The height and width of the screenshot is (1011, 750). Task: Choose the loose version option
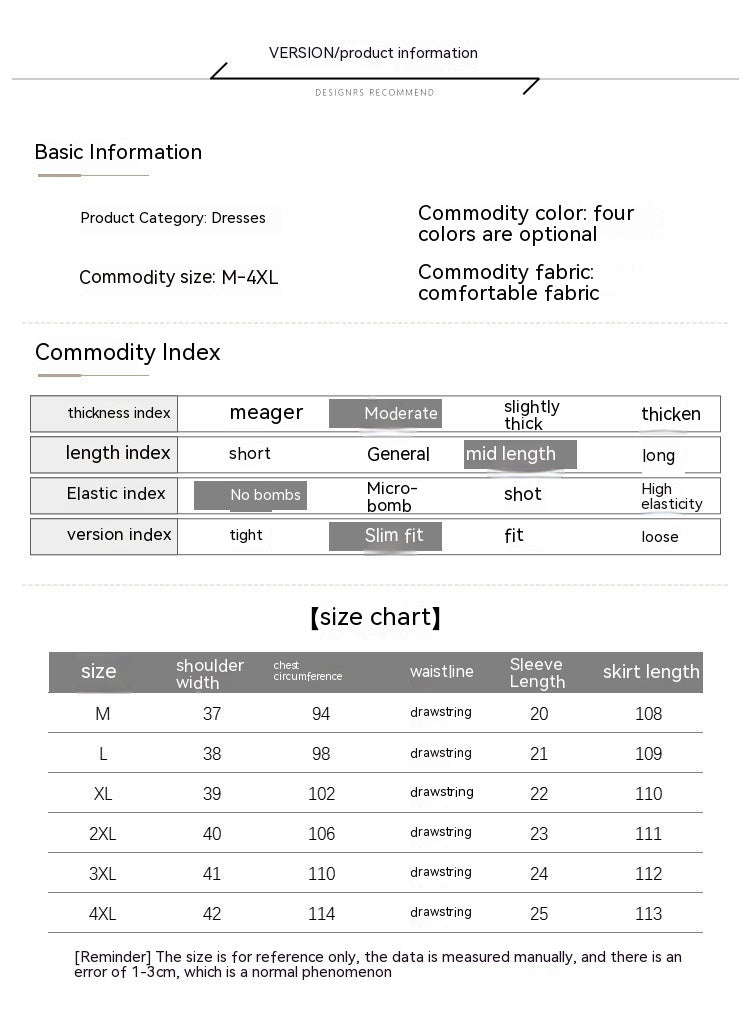659,536
